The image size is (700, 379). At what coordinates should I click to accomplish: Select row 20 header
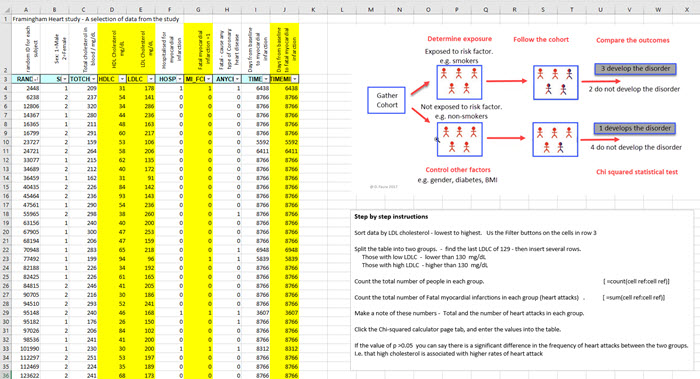[6, 232]
